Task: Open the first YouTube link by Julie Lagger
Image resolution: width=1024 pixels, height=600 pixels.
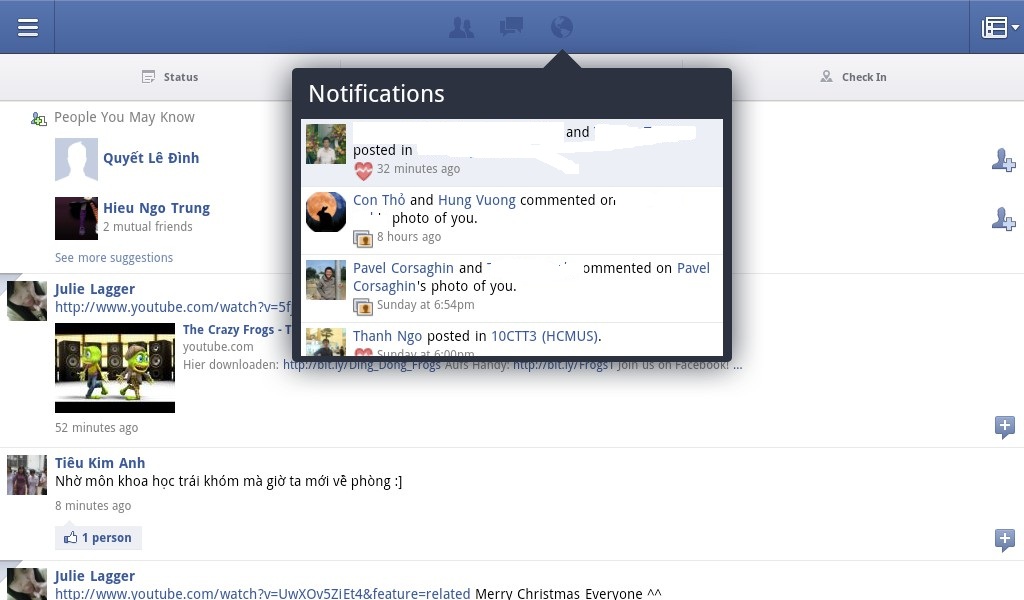Action: (172, 307)
